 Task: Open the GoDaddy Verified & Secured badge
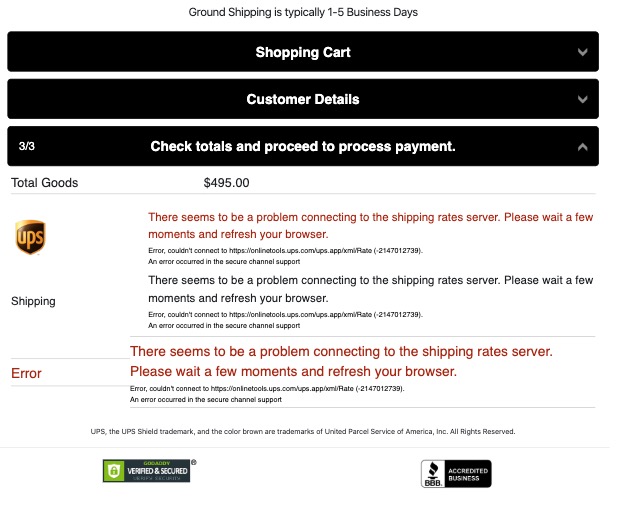[147, 471]
